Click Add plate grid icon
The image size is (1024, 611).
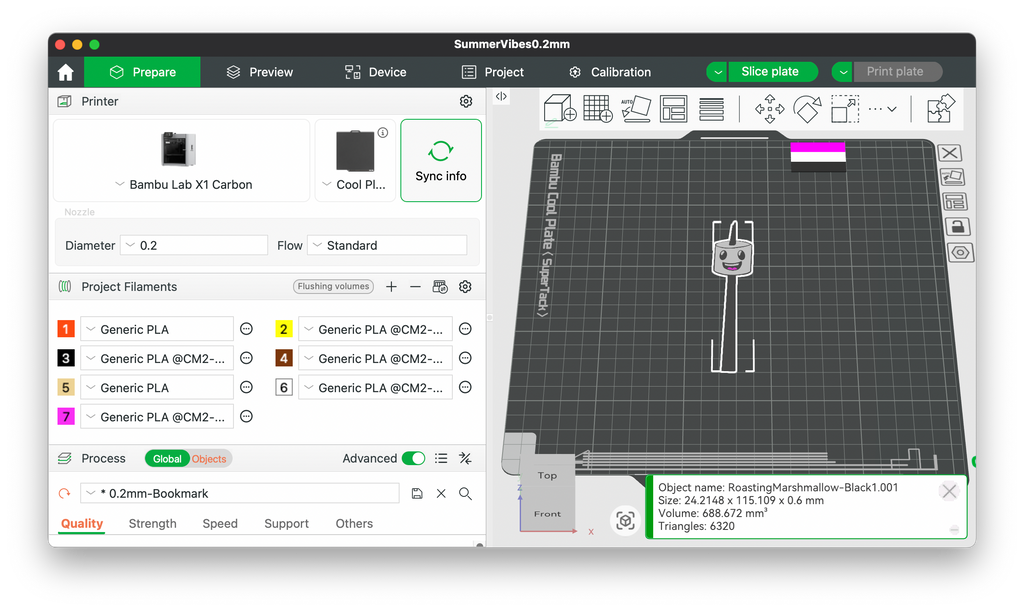pyautogui.click(x=598, y=109)
